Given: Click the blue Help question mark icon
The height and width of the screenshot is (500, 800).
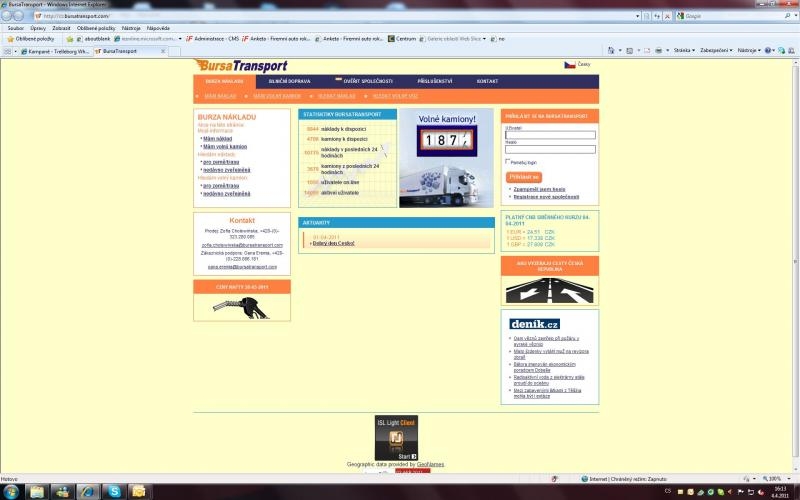Looking at the screenshot, I should [x=767, y=51].
